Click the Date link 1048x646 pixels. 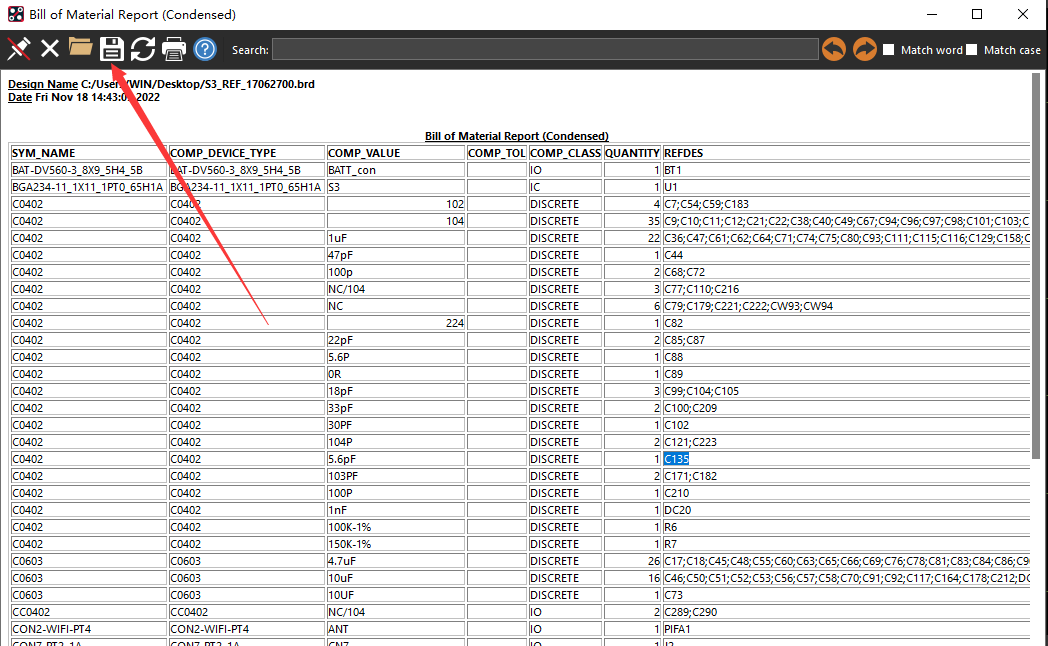coord(20,98)
